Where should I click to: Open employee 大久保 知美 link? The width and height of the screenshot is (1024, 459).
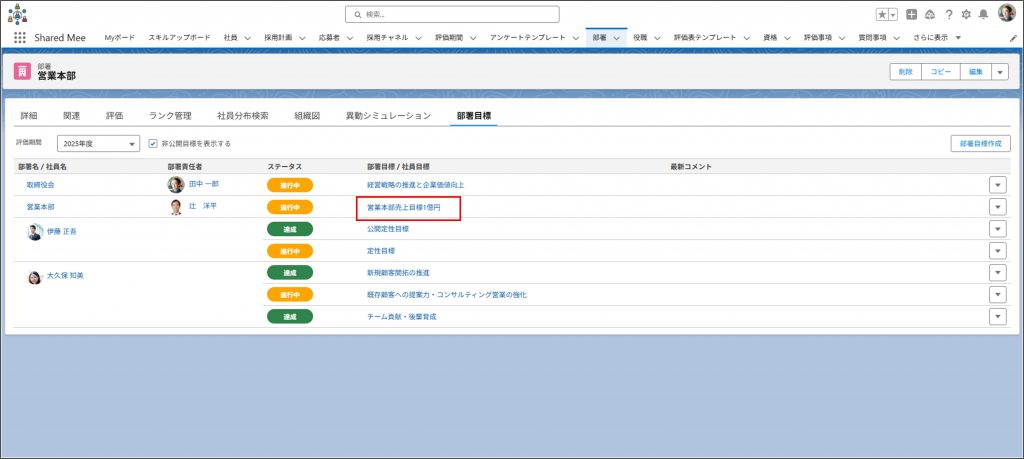65,275
